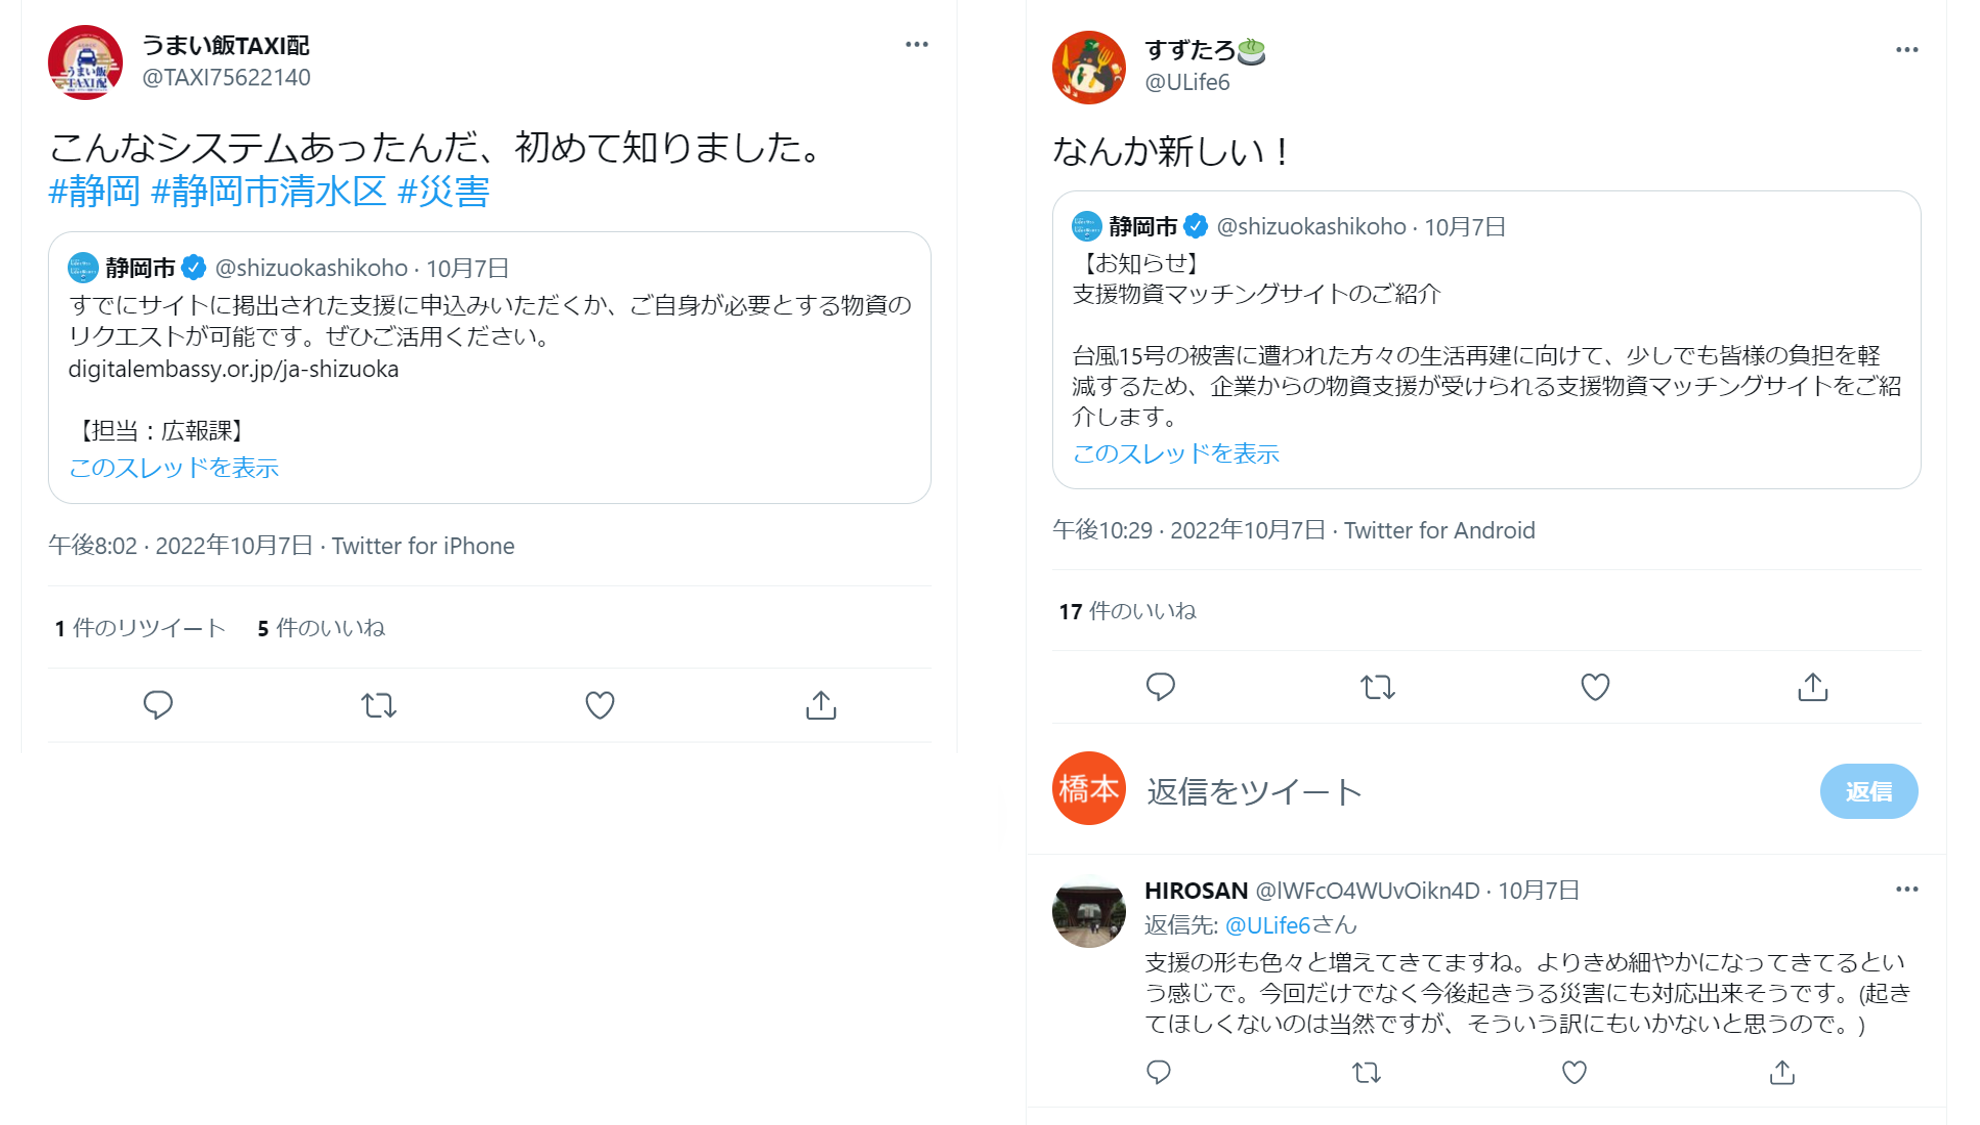Click the retweet icon on うまい飯TAXI配's tweet

point(378,705)
